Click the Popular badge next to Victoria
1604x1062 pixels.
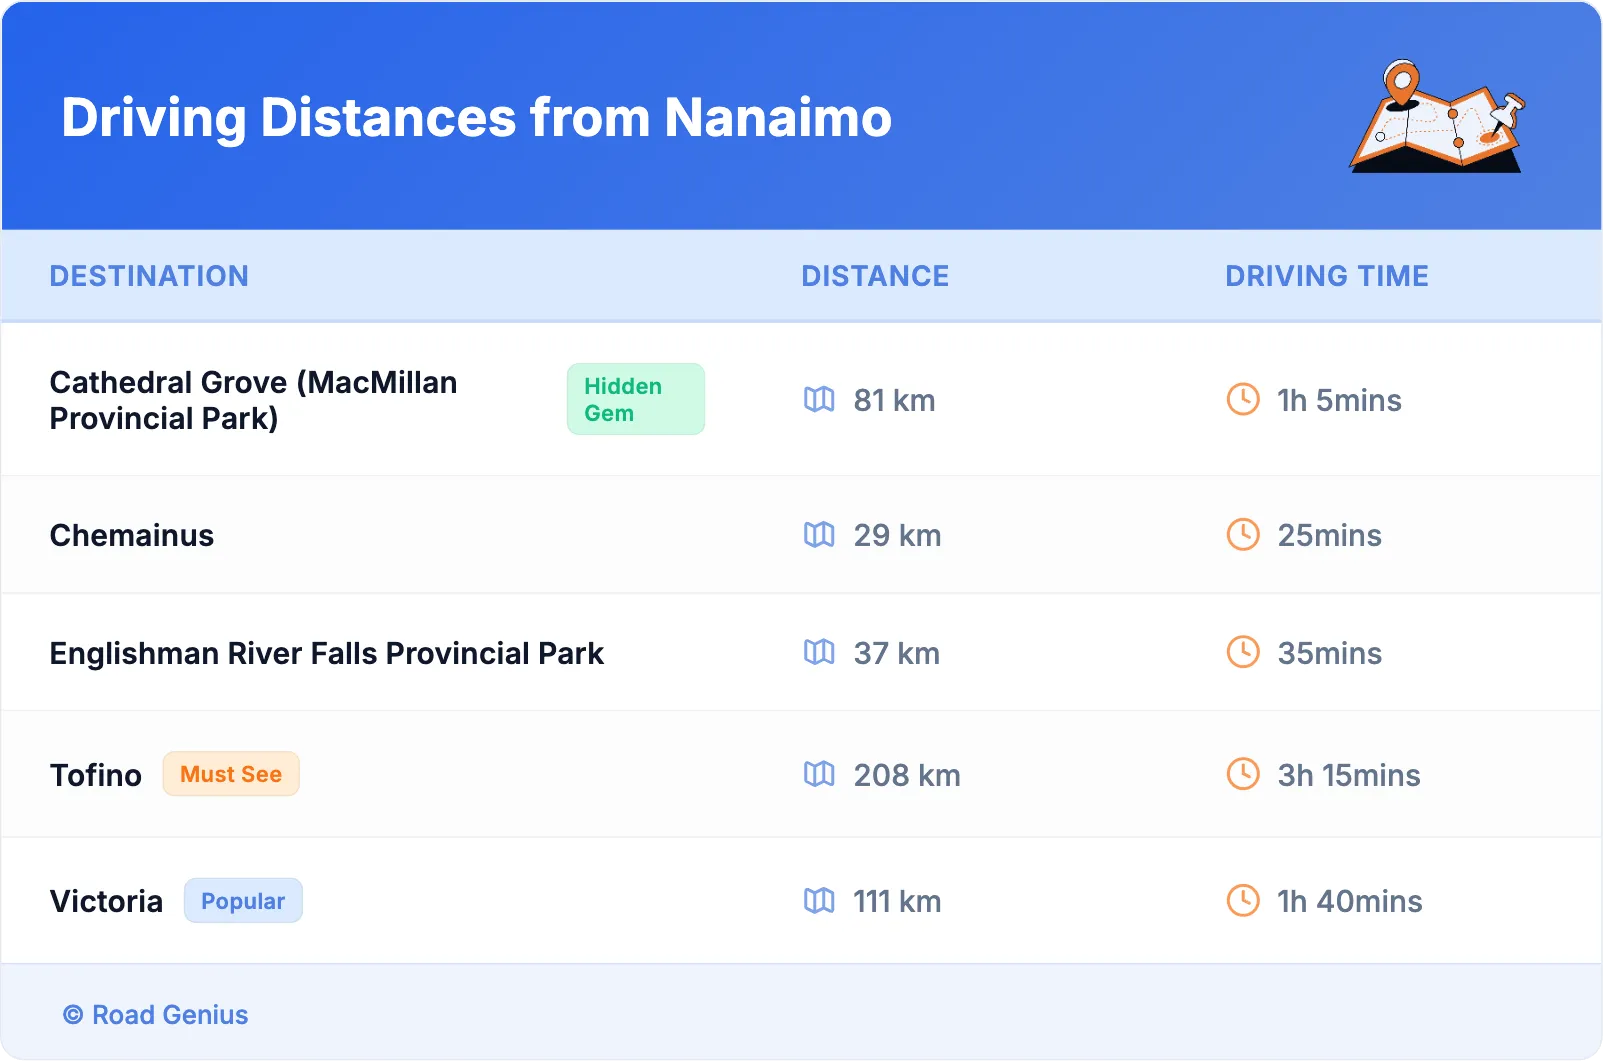click(243, 901)
